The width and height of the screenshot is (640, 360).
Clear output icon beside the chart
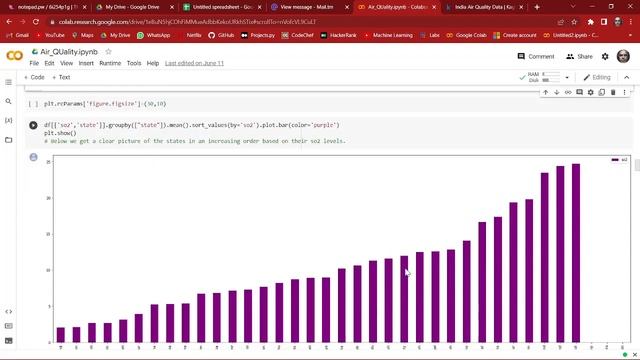tap(33, 157)
